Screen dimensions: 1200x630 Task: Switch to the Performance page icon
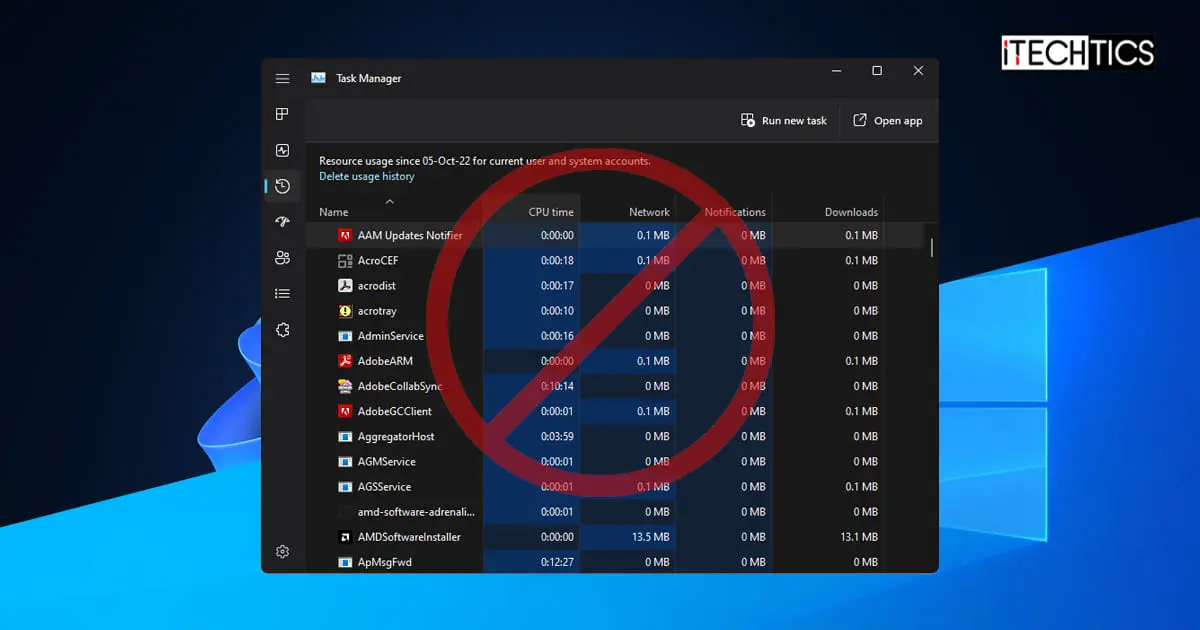click(283, 150)
